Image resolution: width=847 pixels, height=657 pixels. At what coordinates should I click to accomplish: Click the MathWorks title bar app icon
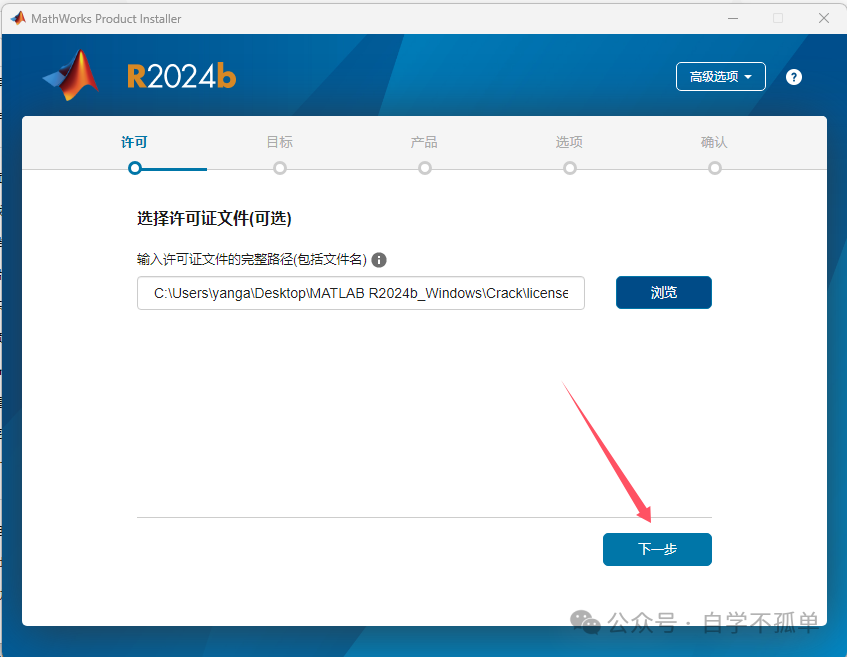pos(18,18)
